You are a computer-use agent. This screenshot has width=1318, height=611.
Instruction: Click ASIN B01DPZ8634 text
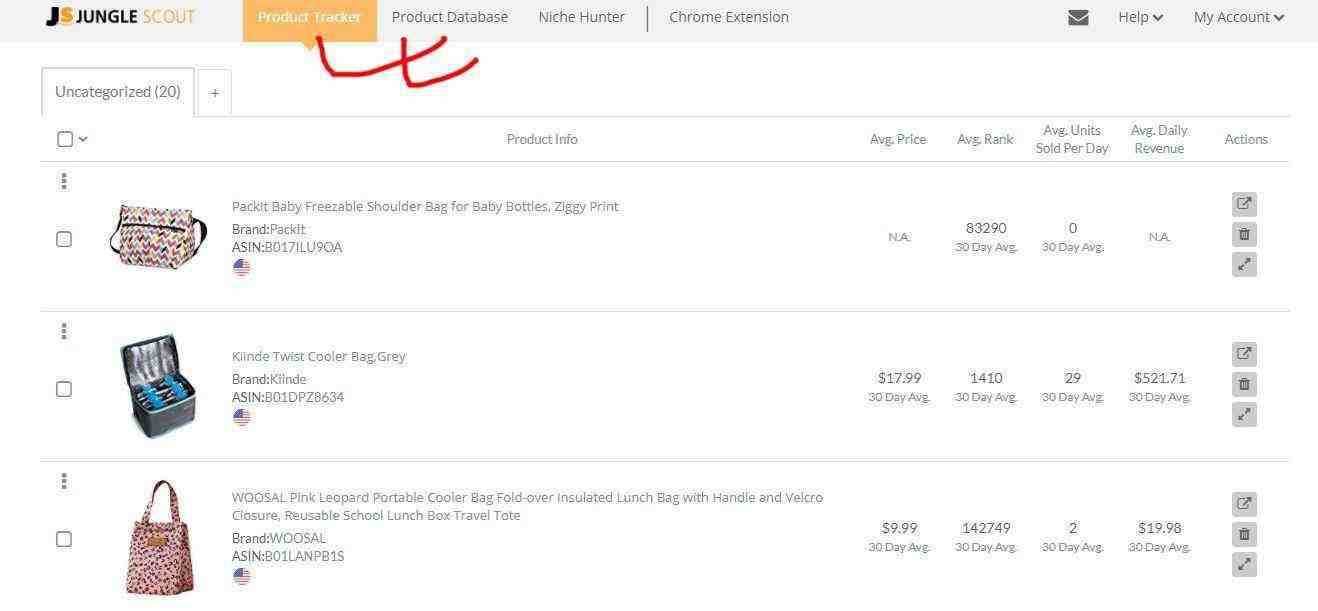tap(288, 397)
